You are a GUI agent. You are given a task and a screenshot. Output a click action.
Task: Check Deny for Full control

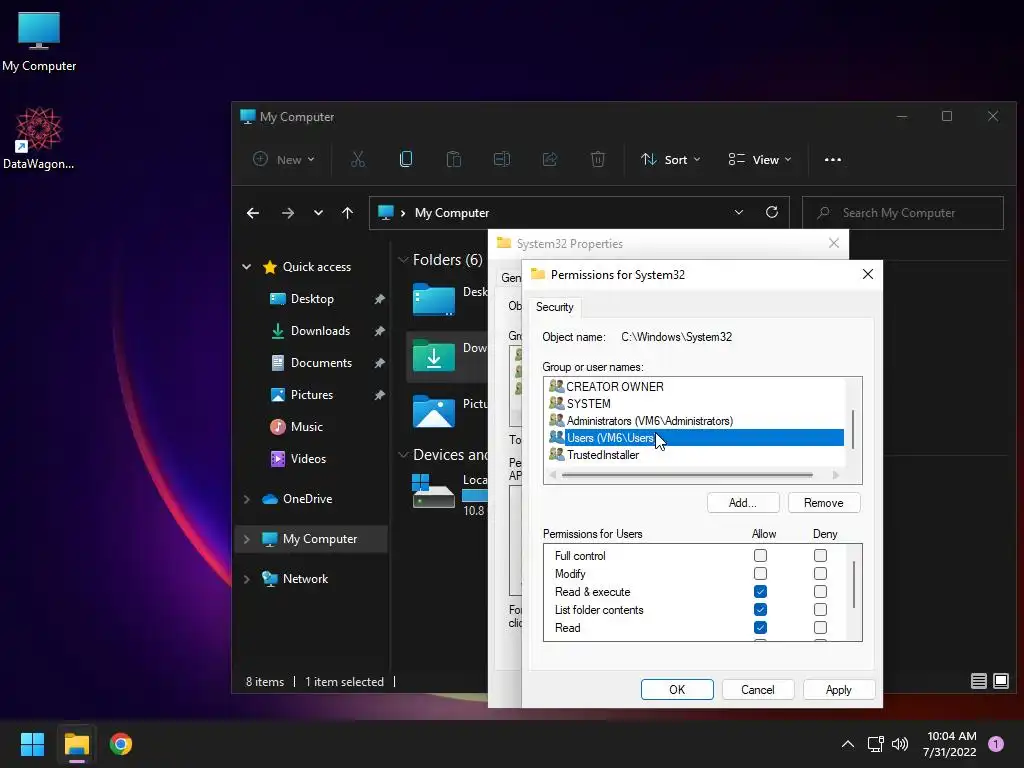(820, 556)
